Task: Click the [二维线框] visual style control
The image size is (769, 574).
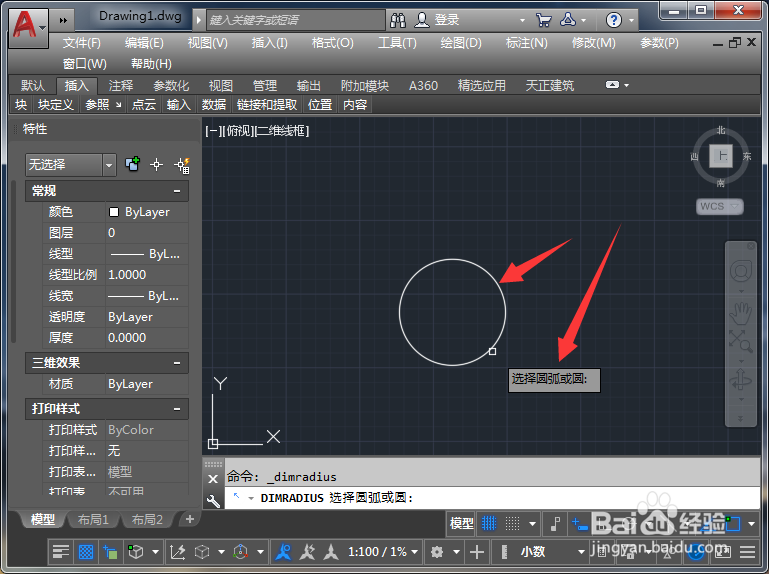Action: point(282,130)
